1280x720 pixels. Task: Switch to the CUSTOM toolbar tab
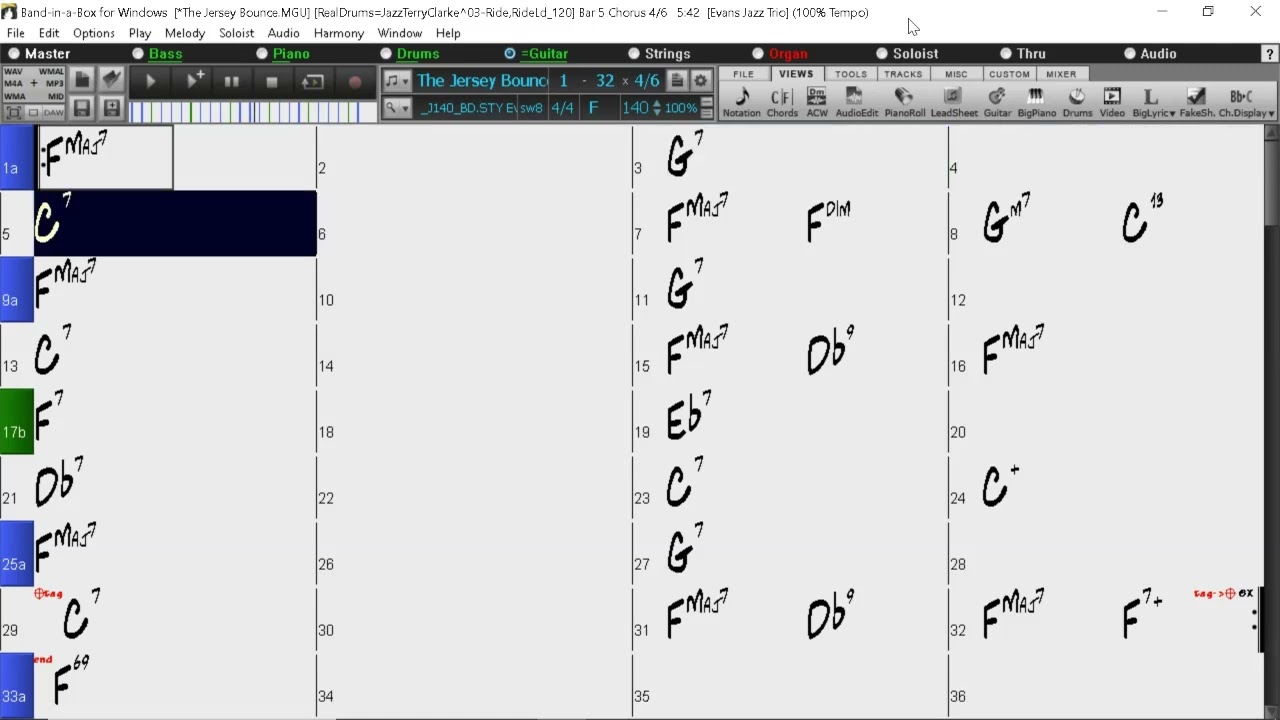(1009, 74)
